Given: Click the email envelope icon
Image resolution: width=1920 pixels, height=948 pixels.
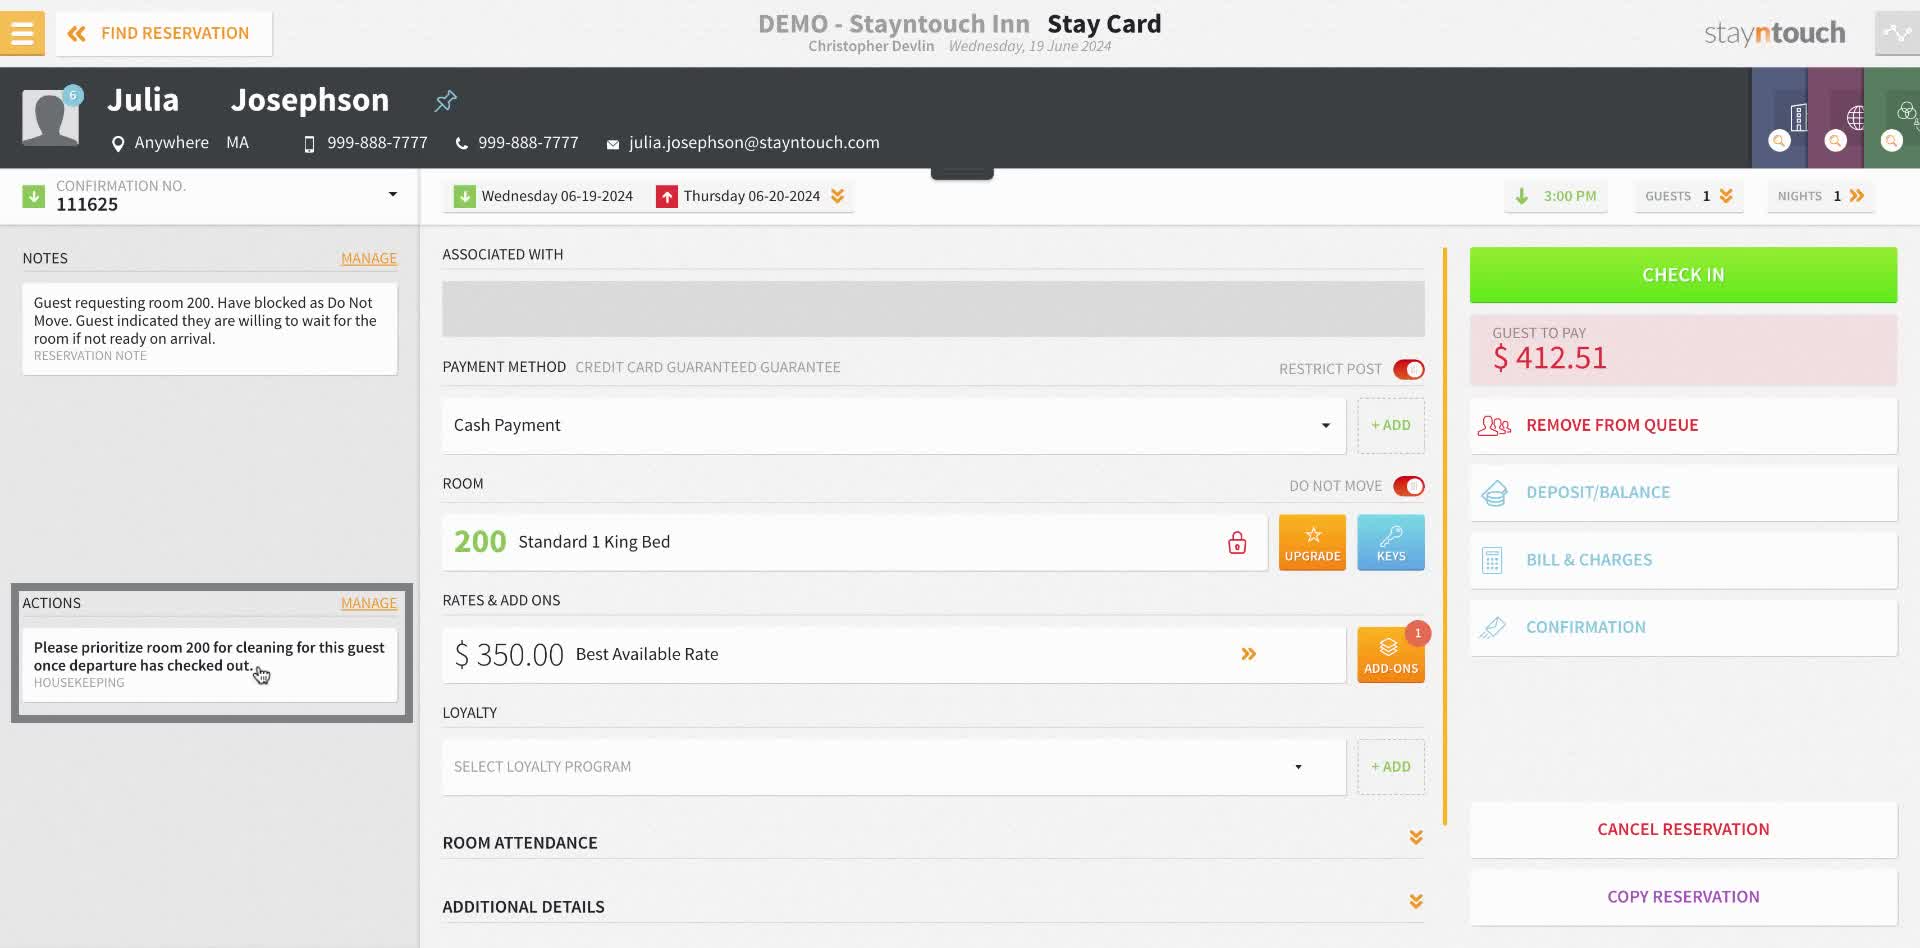Looking at the screenshot, I should pos(613,144).
